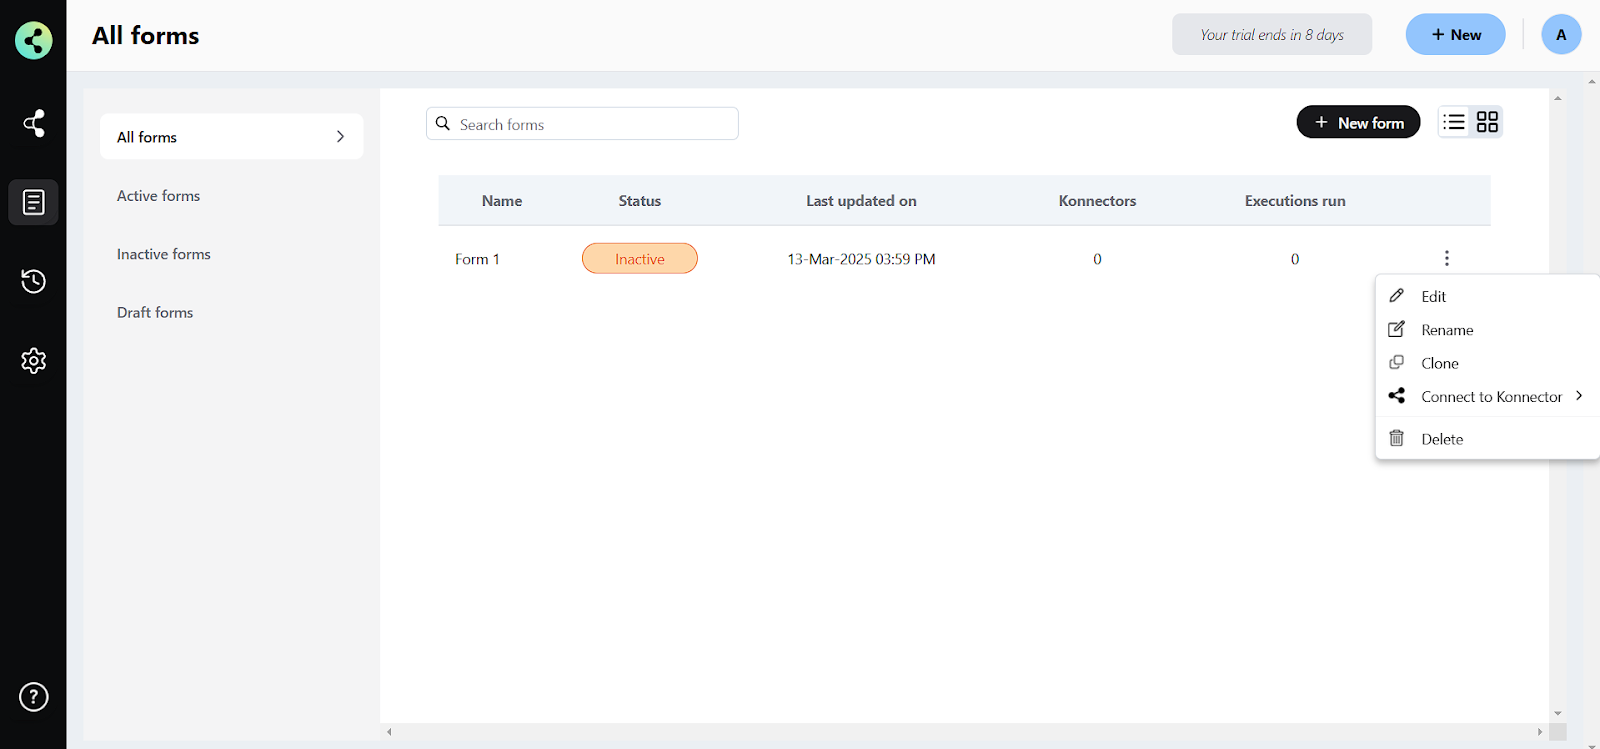Viewport: 1600px width, 749px height.
Task: Click the horizontal scrollbar right arrow
Action: point(1540,732)
